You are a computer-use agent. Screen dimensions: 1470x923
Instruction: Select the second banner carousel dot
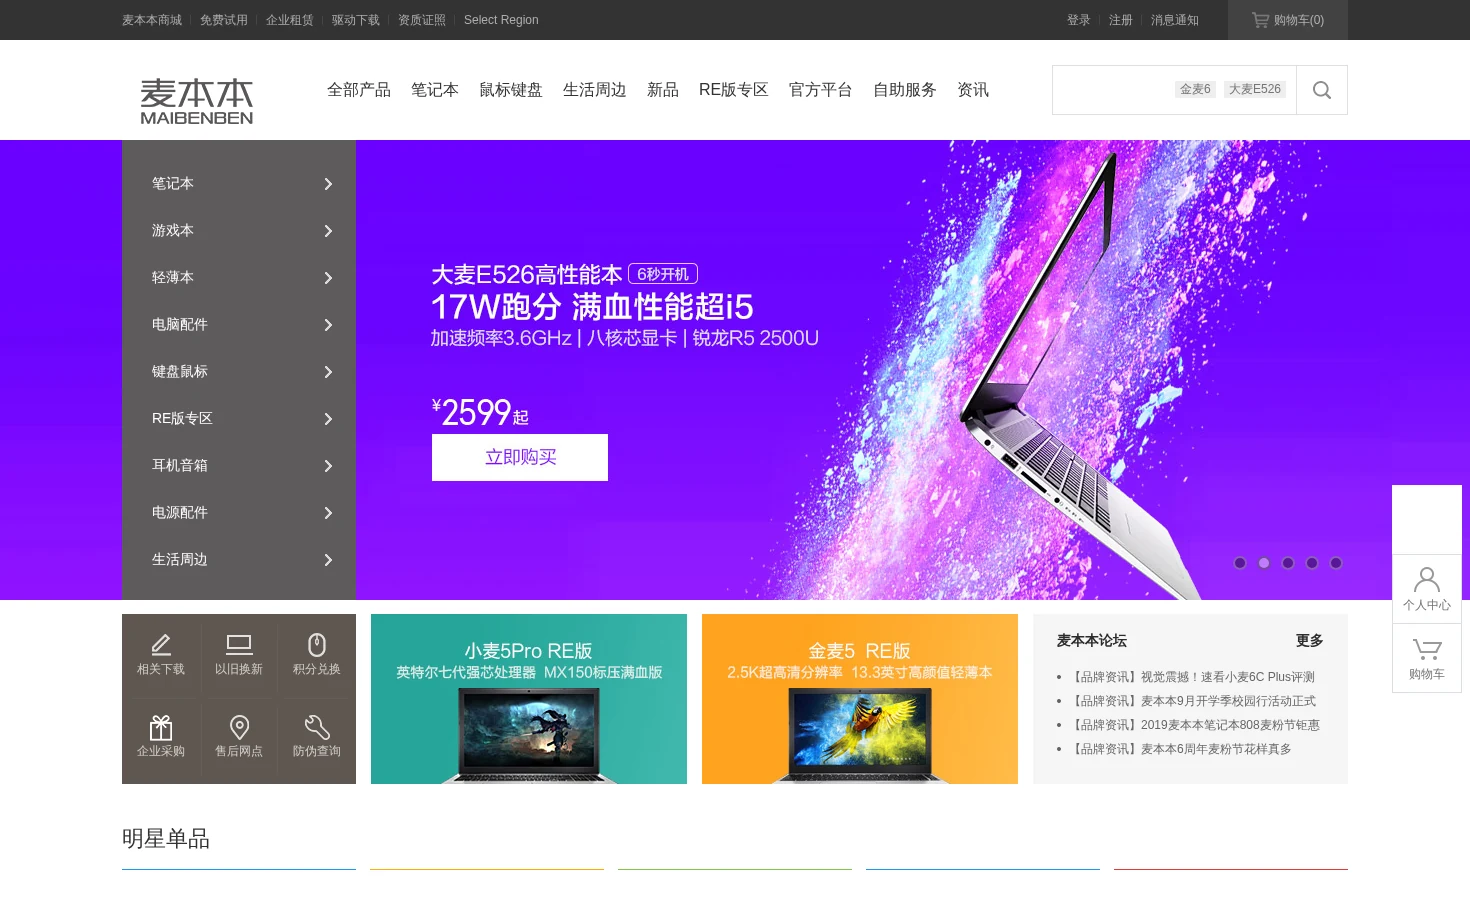(1264, 563)
